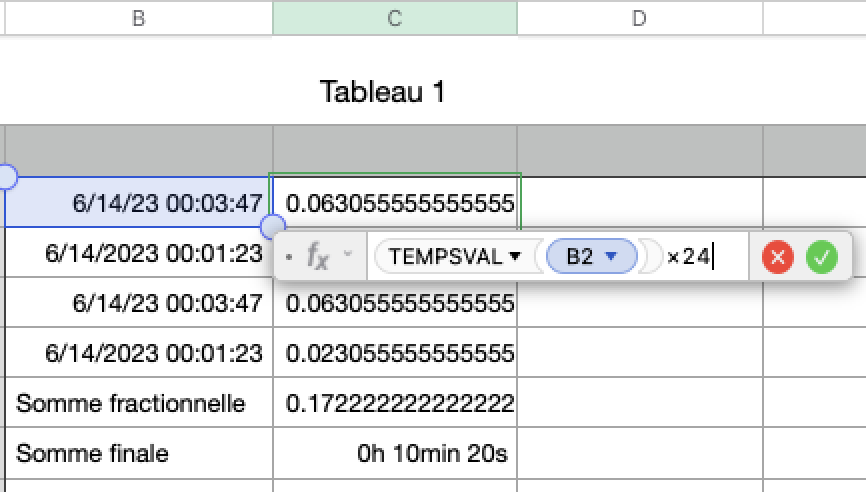866x492 pixels.
Task: Open the TEMPSVAL function token dropdown arrow
Action: coord(515,257)
